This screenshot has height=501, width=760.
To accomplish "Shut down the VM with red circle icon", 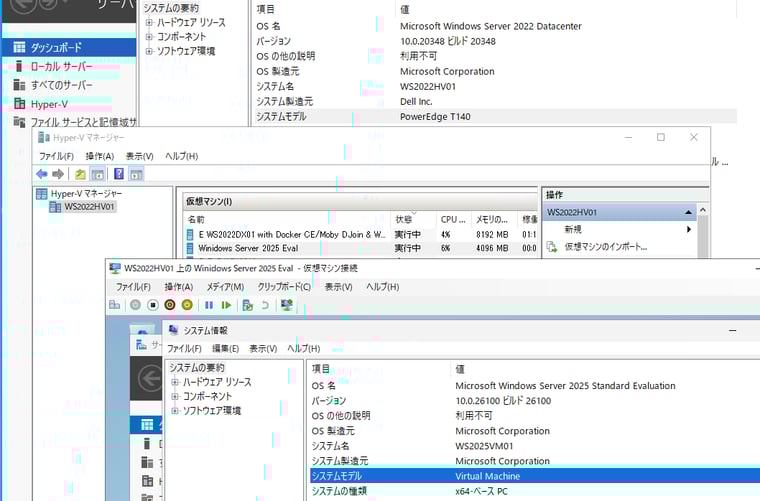I will [x=170, y=305].
